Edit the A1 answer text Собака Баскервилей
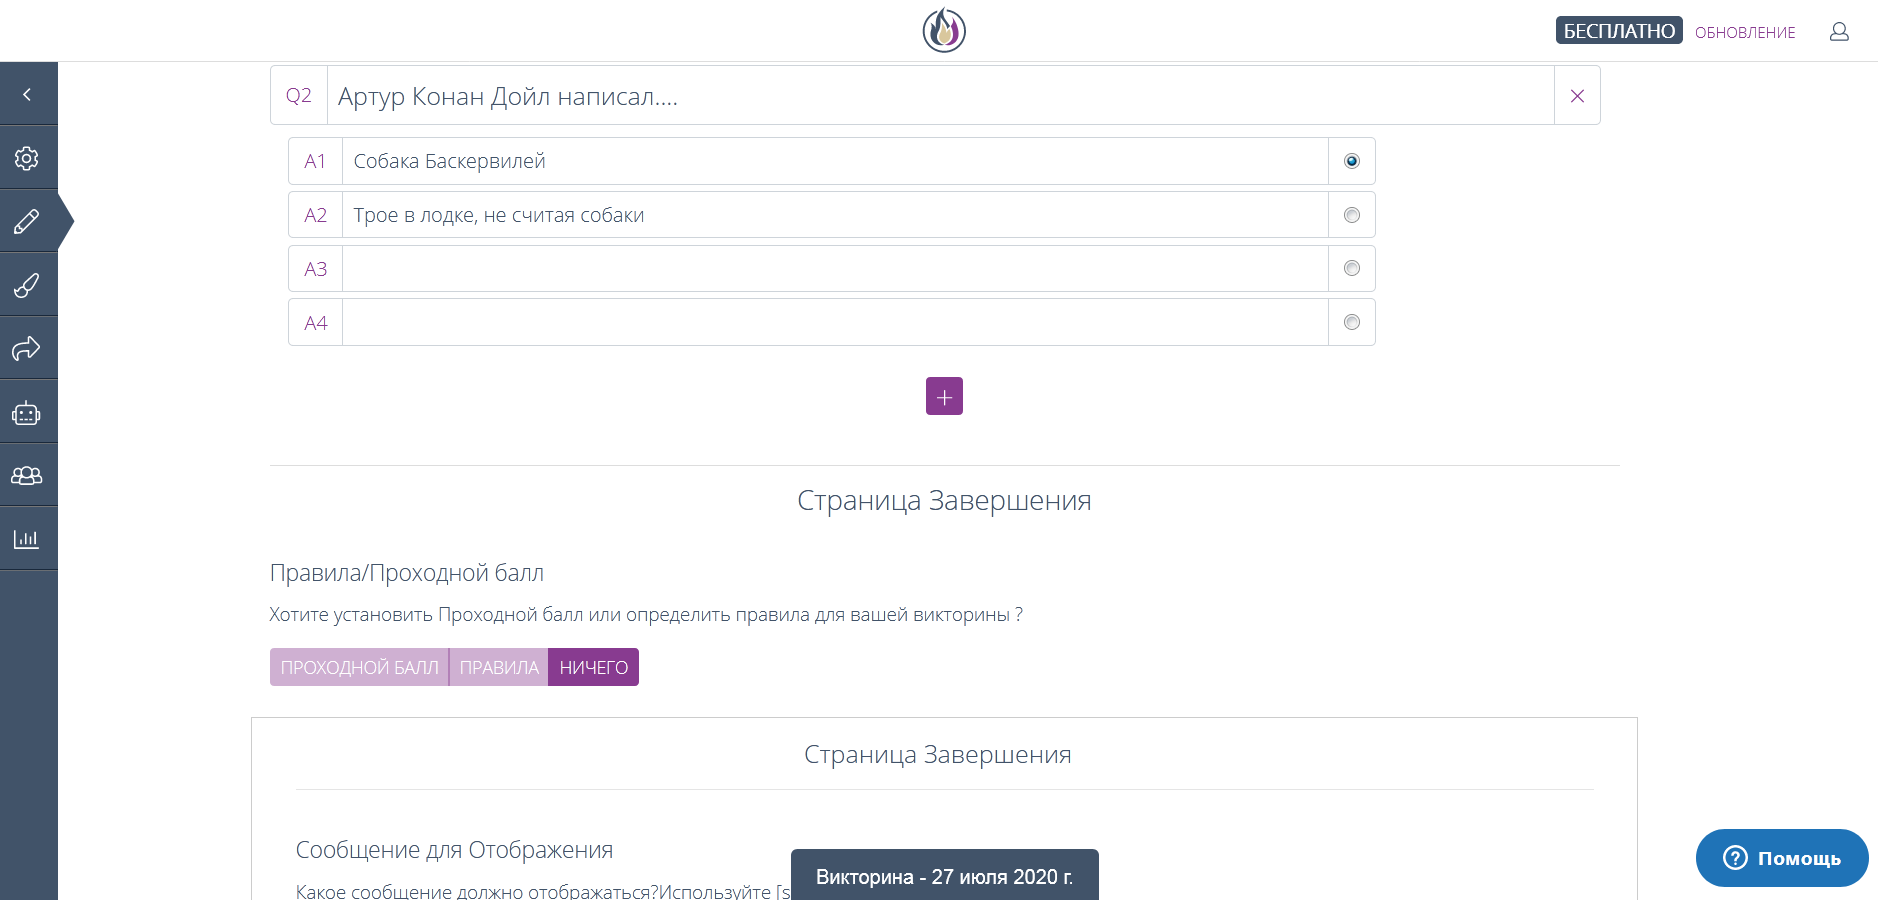This screenshot has width=1878, height=900. click(835, 161)
